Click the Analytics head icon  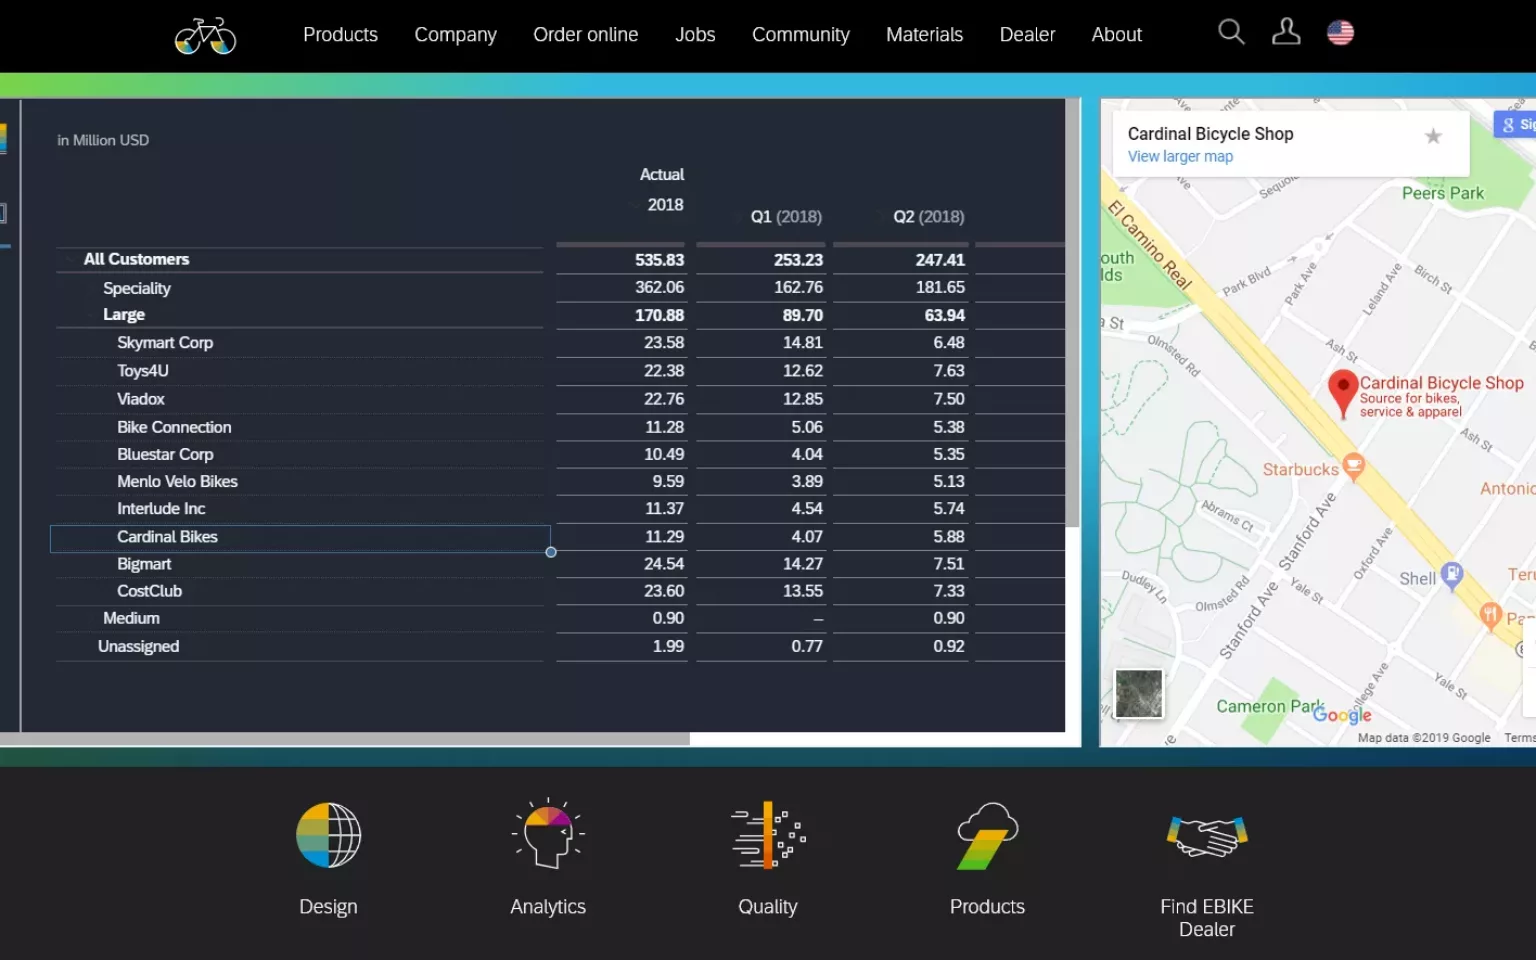[x=548, y=834]
